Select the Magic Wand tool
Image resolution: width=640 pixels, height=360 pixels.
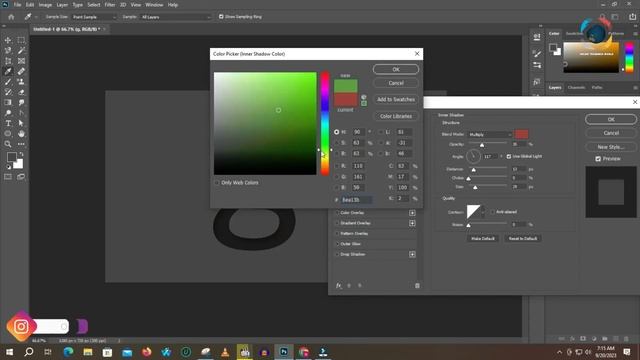pyautogui.click(x=21, y=50)
